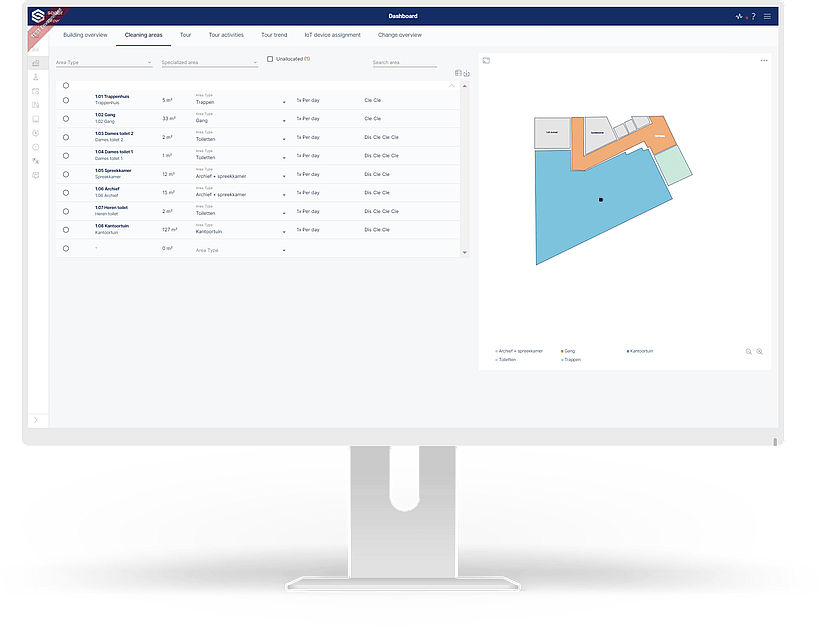Select the radio button for 1.01 Trappenhuis
Viewport: 821px width, 627px height.
click(x=66, y=100)
